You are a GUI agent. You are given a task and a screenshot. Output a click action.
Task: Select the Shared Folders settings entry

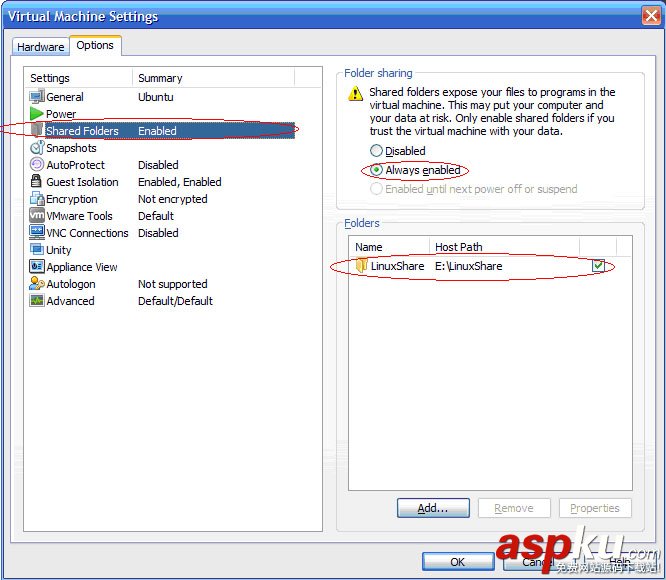[161, 131]
